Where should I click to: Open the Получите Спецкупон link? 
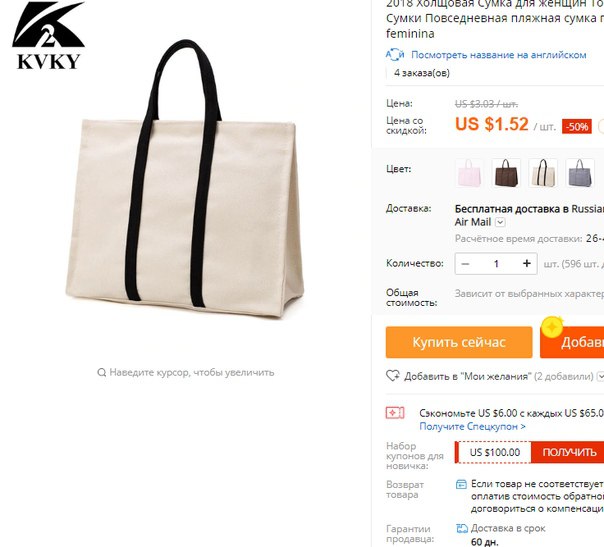pos(472,426)
